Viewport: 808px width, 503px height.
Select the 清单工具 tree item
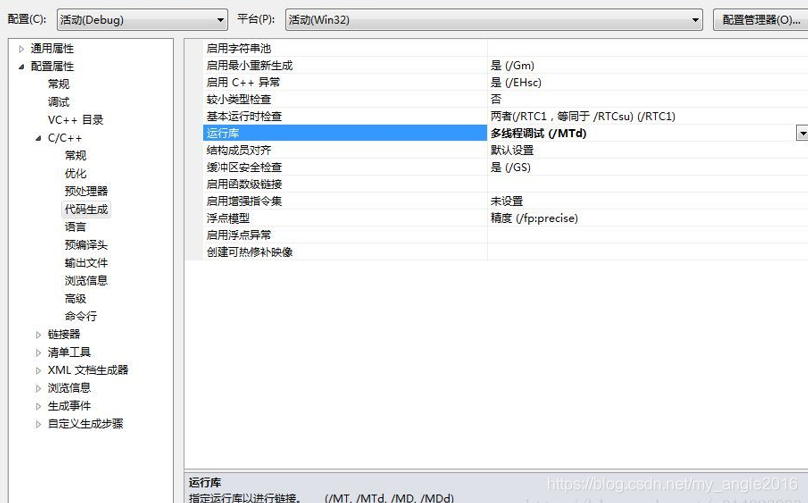pyautogui.click(x=70, y=353)
